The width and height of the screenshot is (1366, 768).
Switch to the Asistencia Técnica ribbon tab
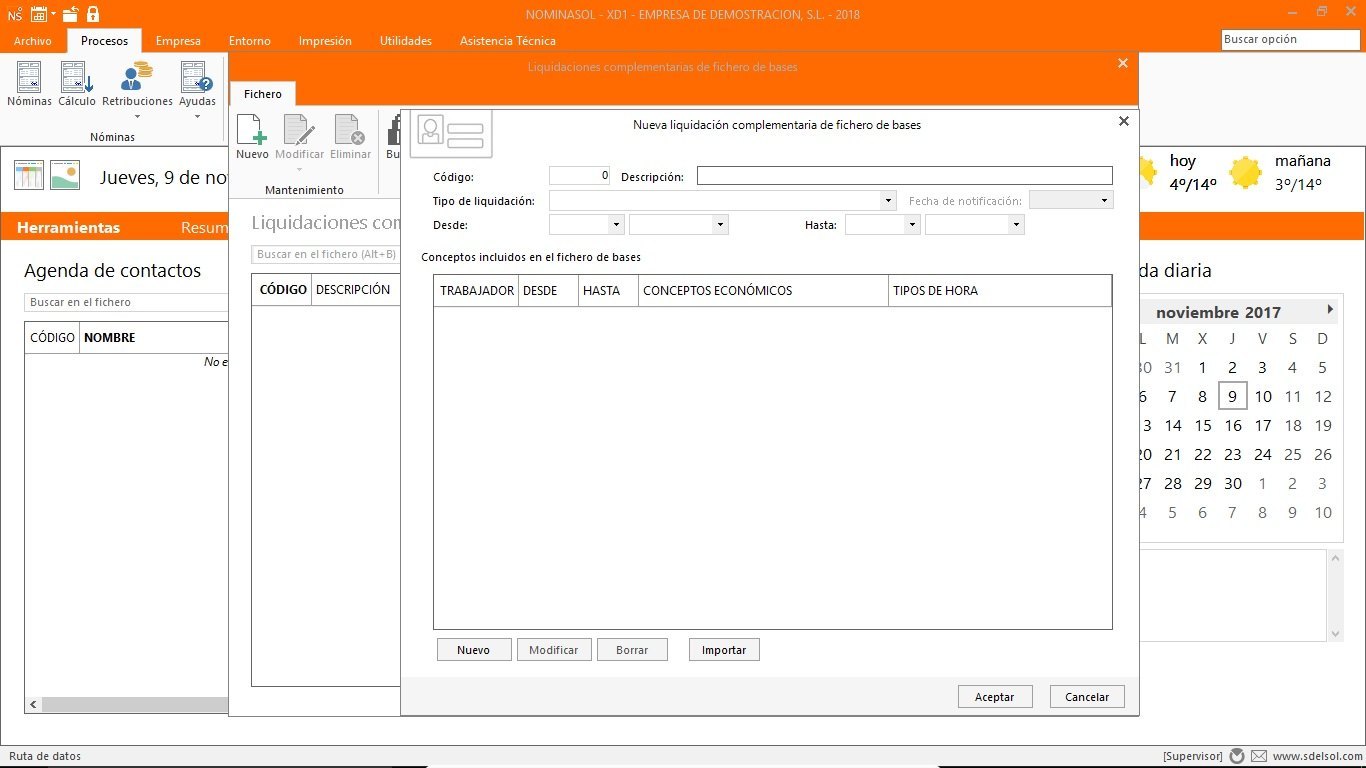tap(508, 41)
